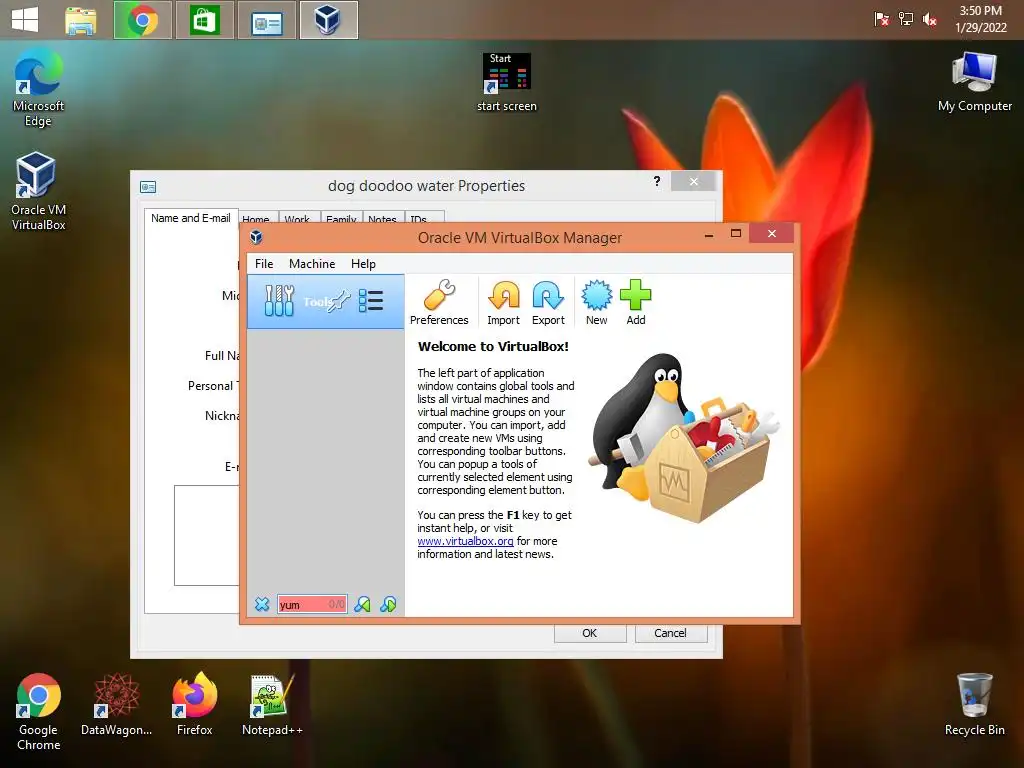Image resolution: width=1024 pixels, height=768 pixels.
Task: Switch to Work tab in Properties window
Action: tap(297, 219)
